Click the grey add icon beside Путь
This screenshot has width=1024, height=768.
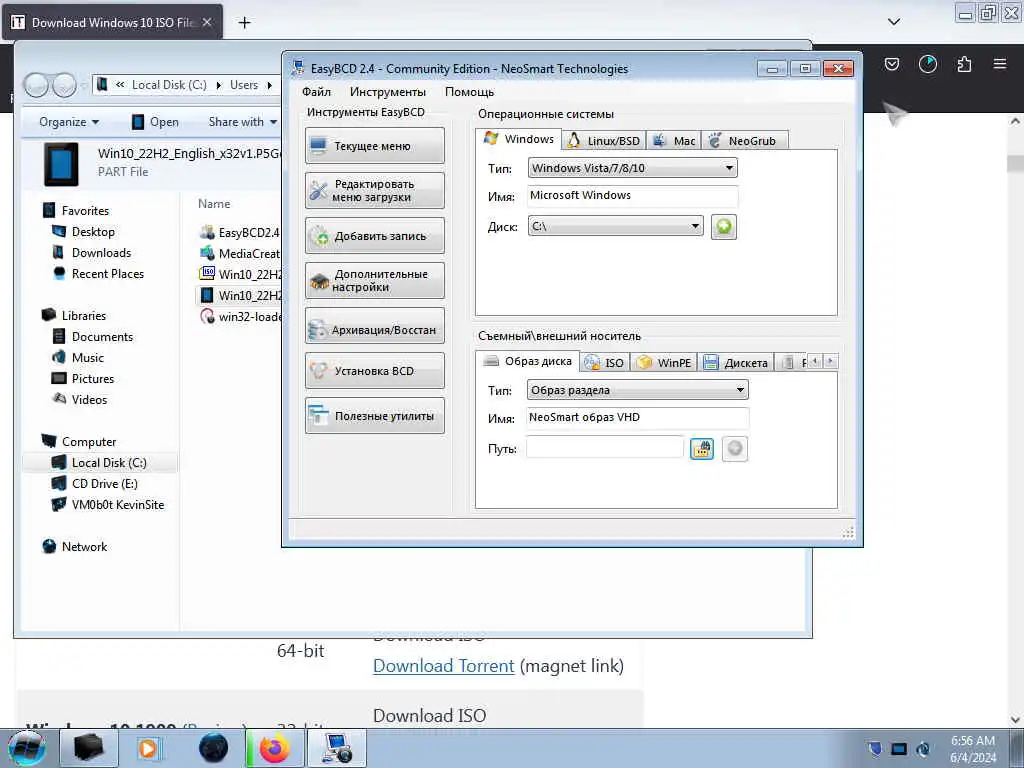click(x=735, y=449)
